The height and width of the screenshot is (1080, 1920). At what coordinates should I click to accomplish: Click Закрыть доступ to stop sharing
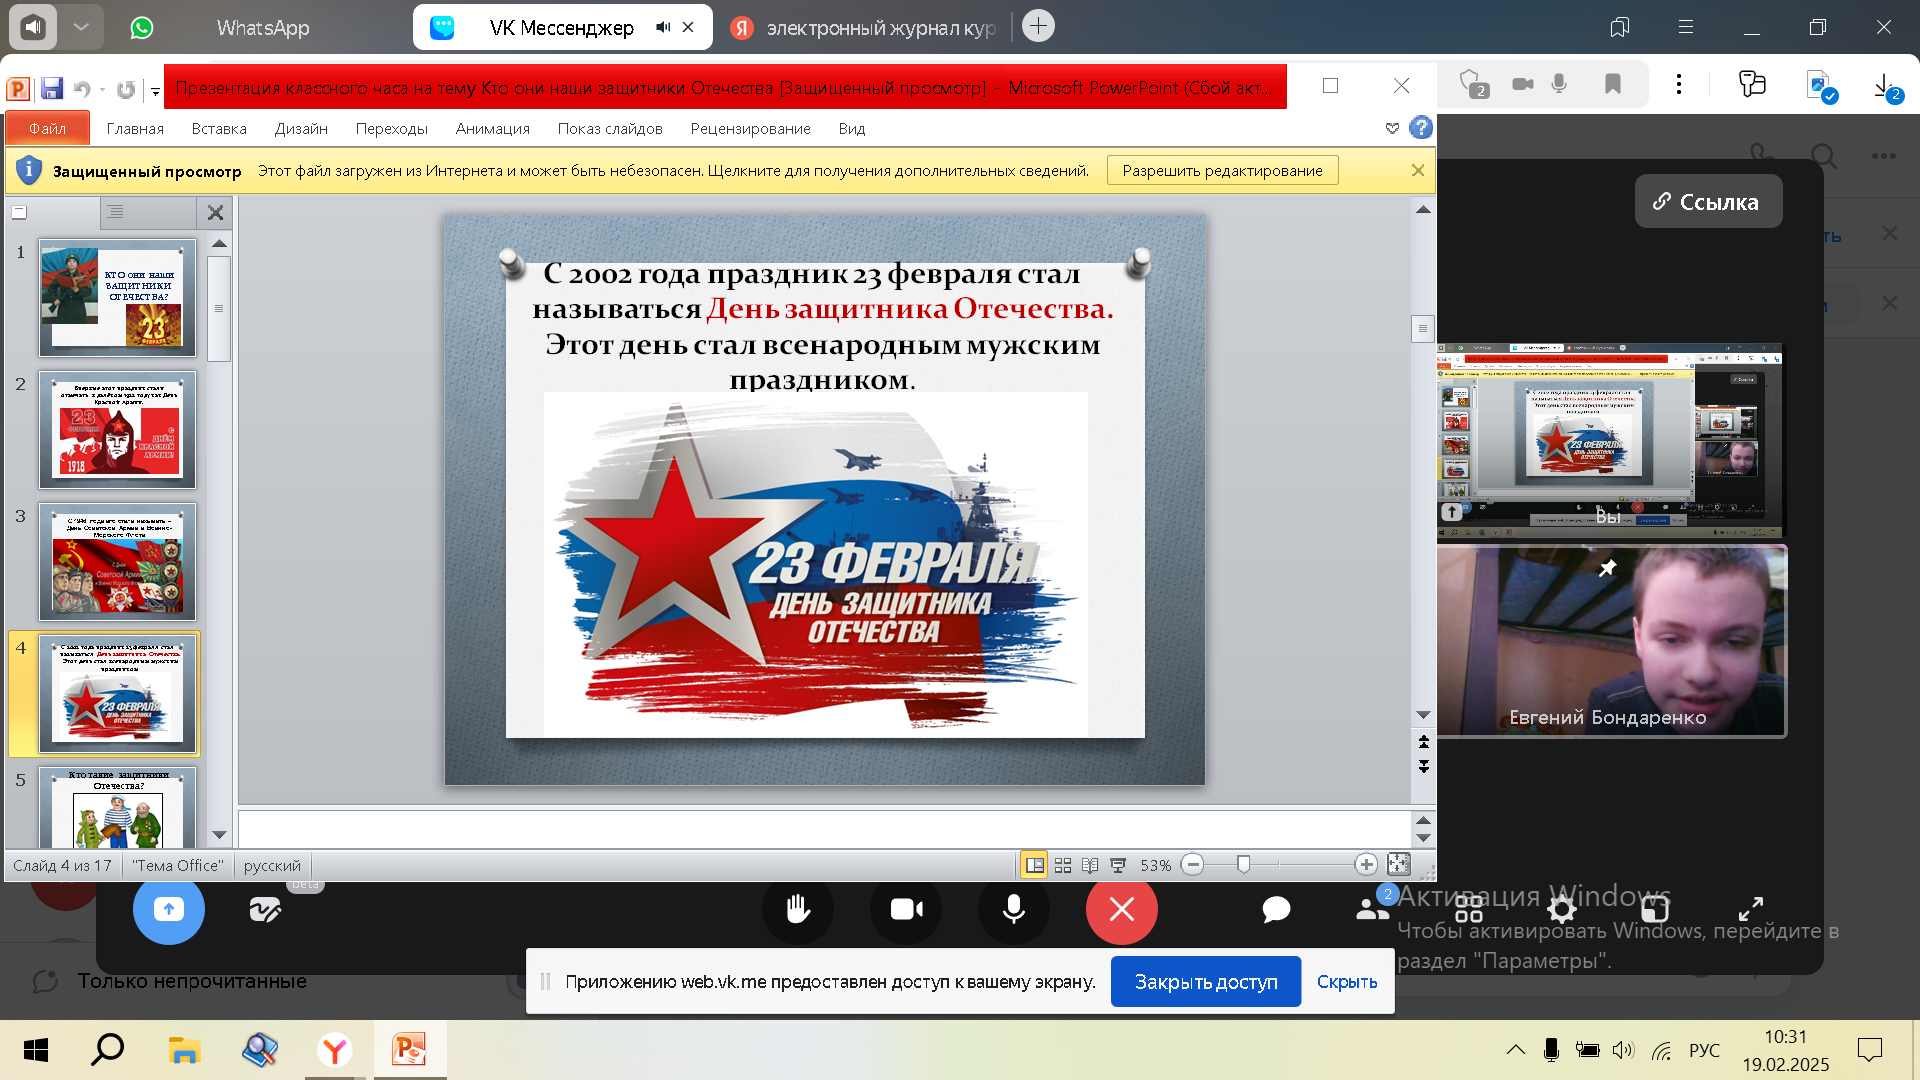coord(1206,982)
